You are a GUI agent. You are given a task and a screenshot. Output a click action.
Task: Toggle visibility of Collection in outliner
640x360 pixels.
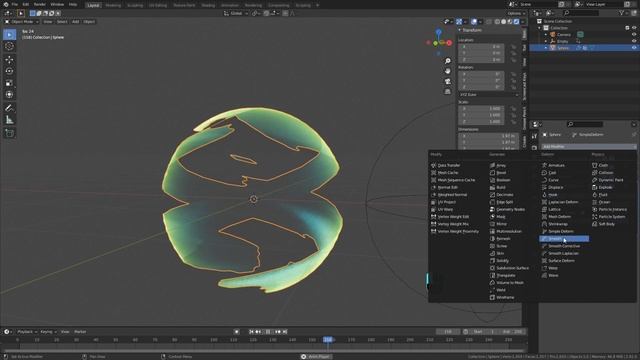click(634, 28)
